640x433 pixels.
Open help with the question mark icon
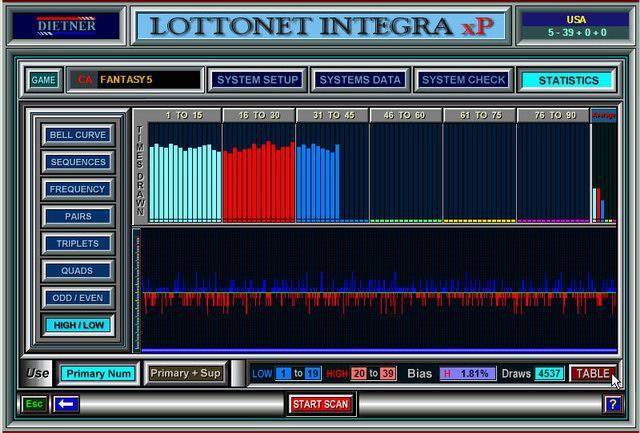[x=612, y=404]
